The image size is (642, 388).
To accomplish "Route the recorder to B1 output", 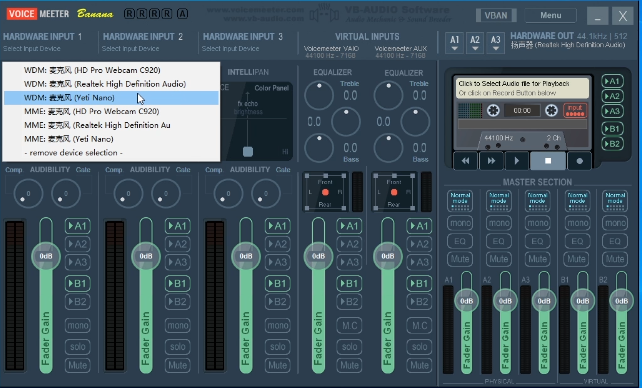I will click(x=612, y=129).
